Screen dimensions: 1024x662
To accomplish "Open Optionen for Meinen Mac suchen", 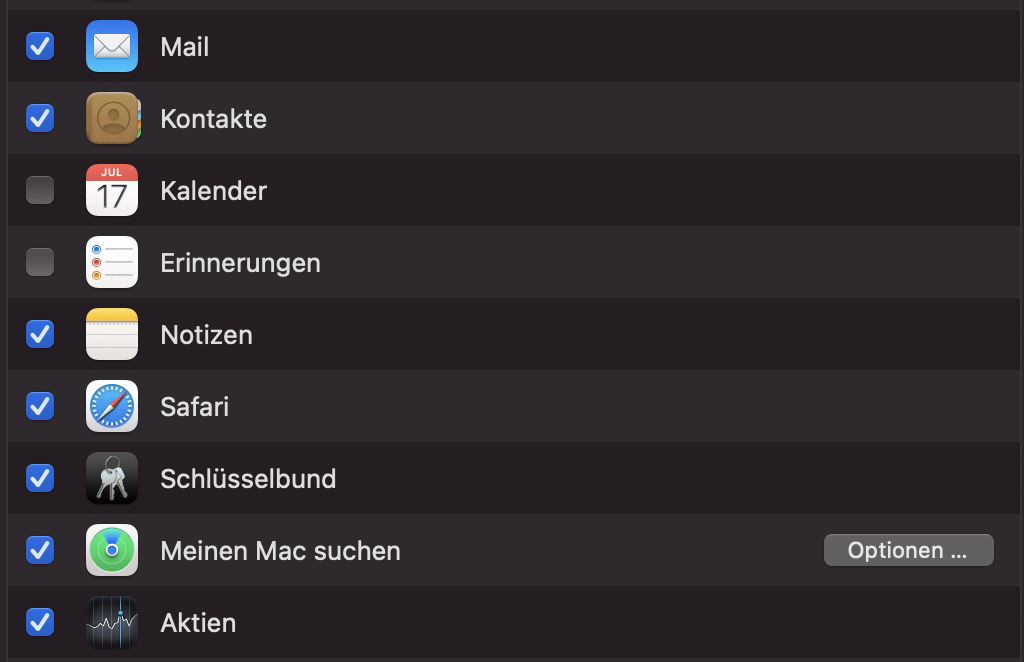I will [908, 550].
